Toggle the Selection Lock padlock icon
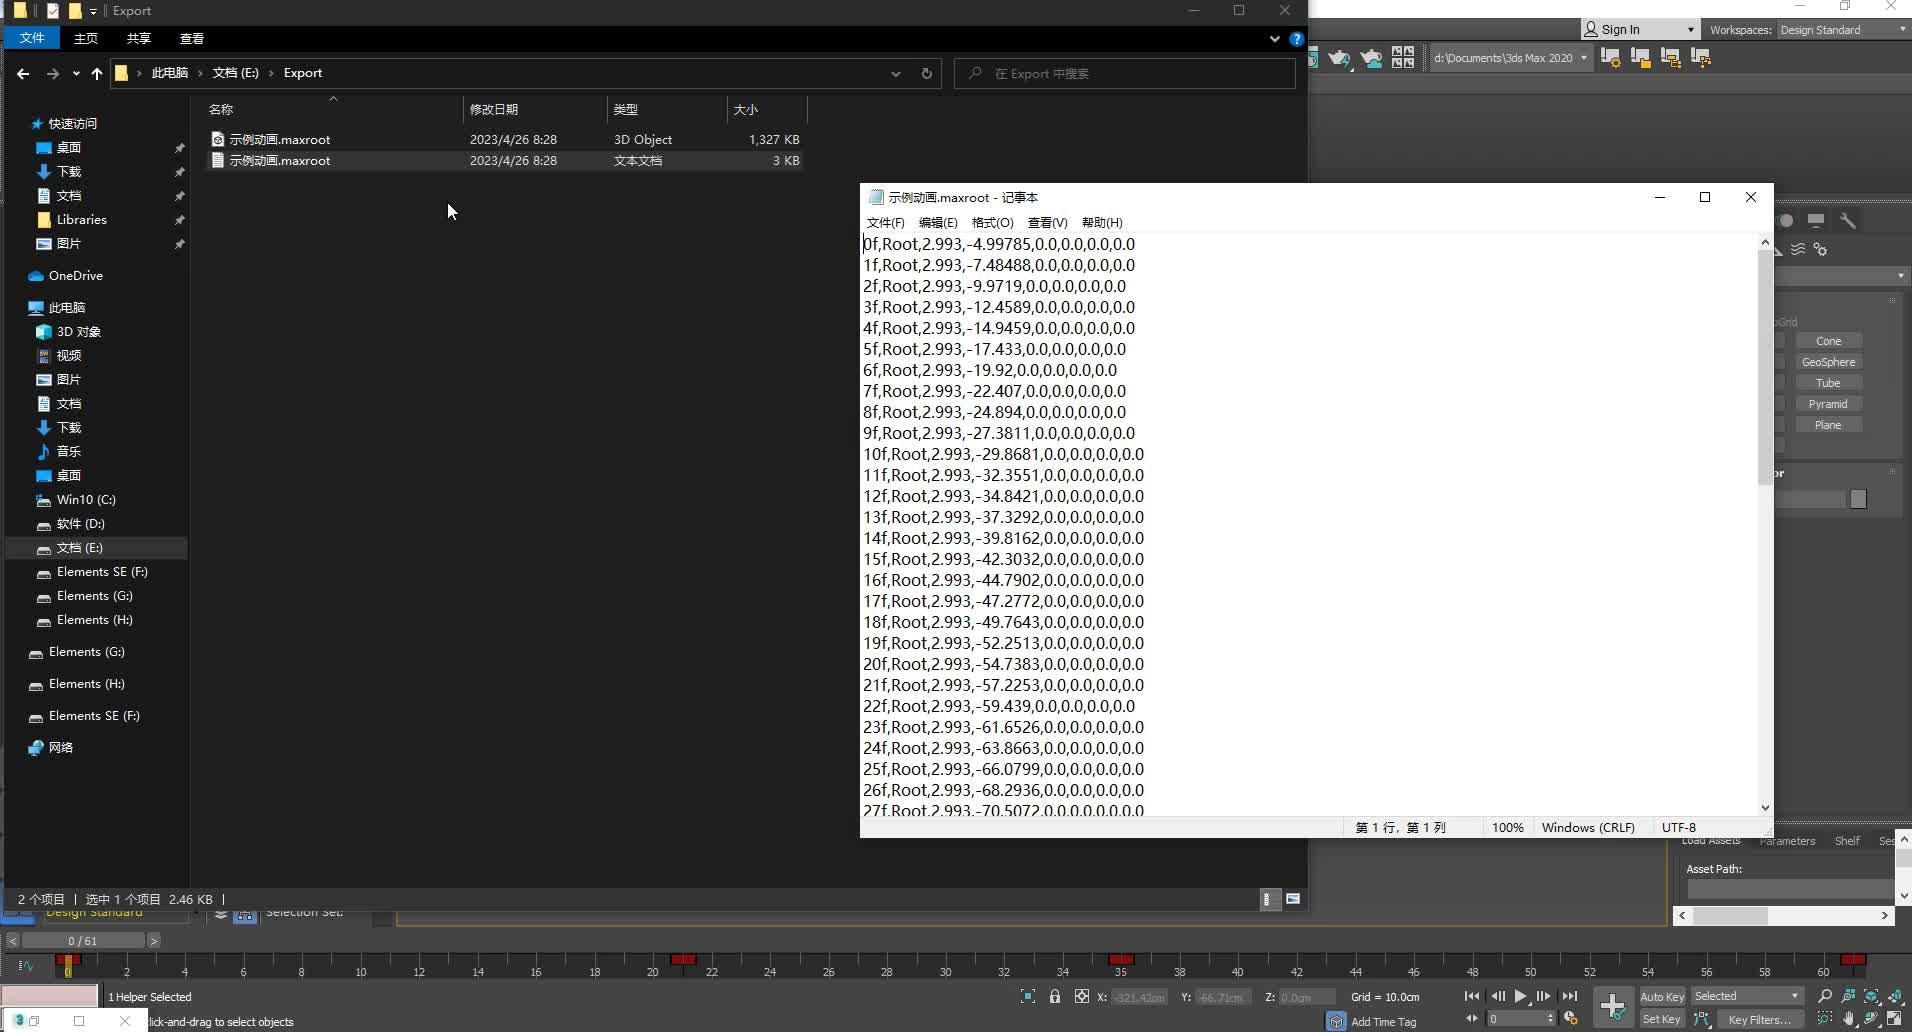1912x1032 pixels. click(1055, 996)
